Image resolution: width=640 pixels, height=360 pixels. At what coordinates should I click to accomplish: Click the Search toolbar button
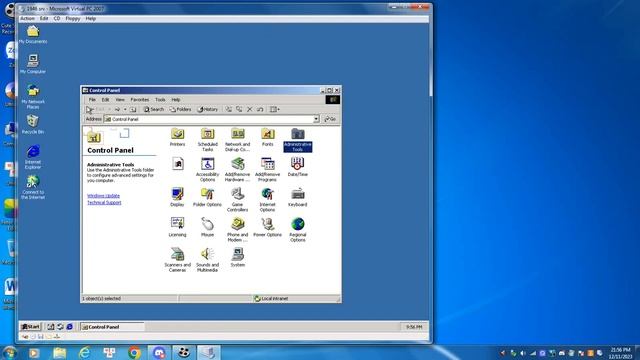click(153, 109)
